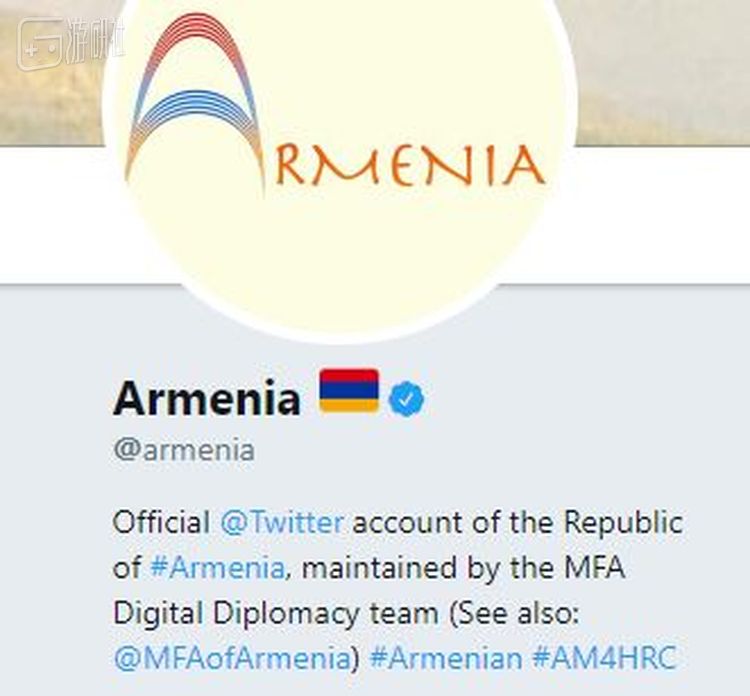This screenshot has width=750, height=696.
Task: Visit the @MFAofArmenia mention link
Action: click(x=232, y=658)
